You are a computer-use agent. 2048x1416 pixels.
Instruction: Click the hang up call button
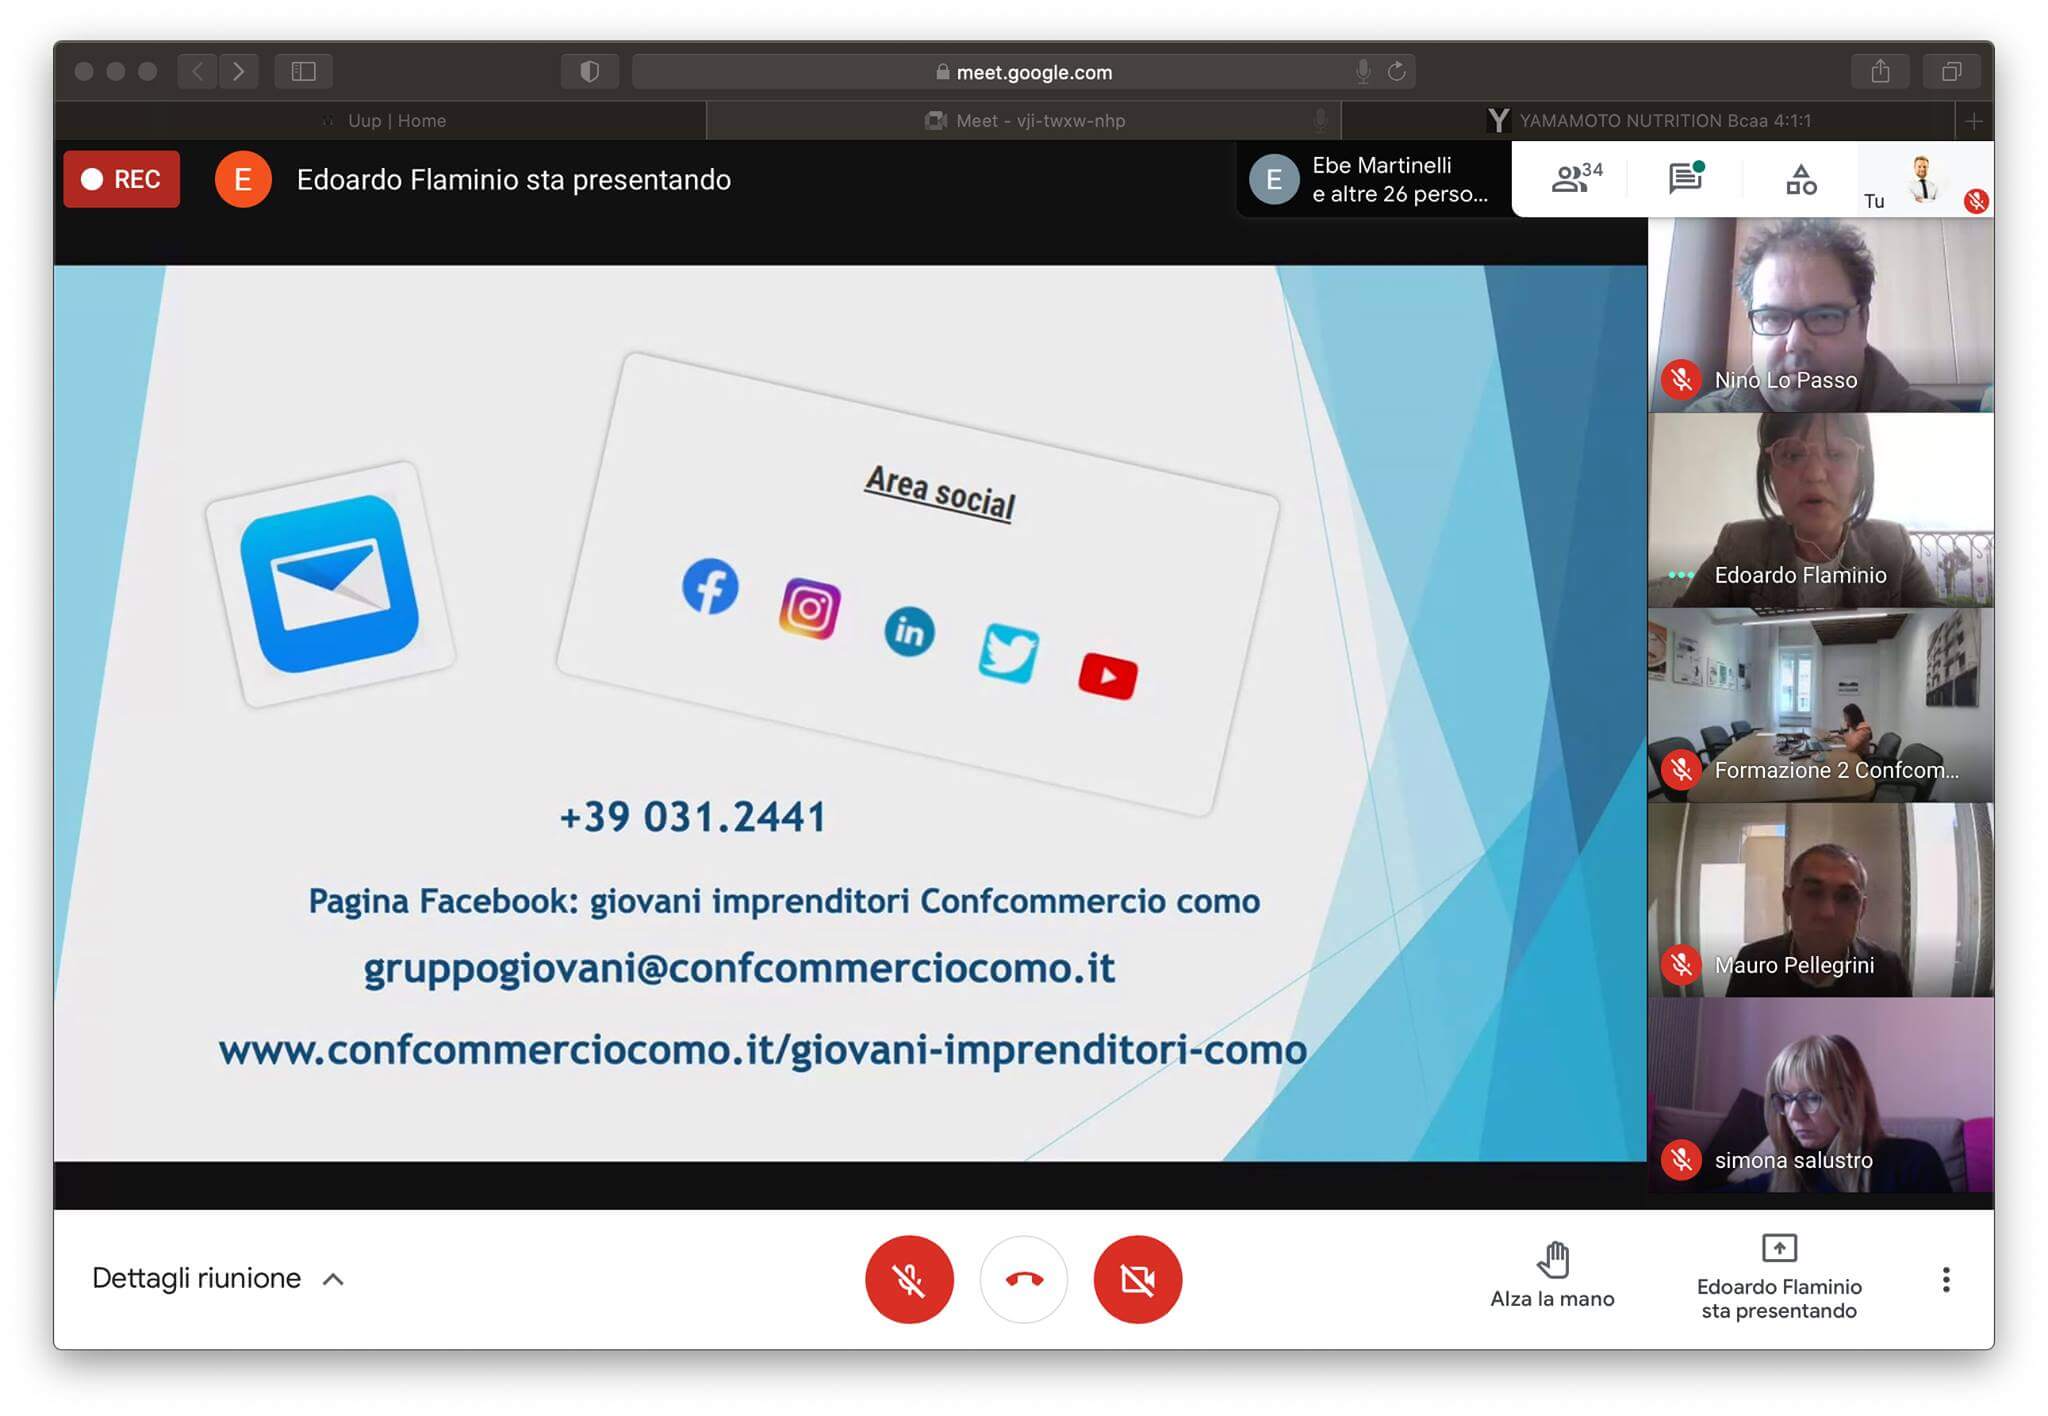tap(1023, 1279)
